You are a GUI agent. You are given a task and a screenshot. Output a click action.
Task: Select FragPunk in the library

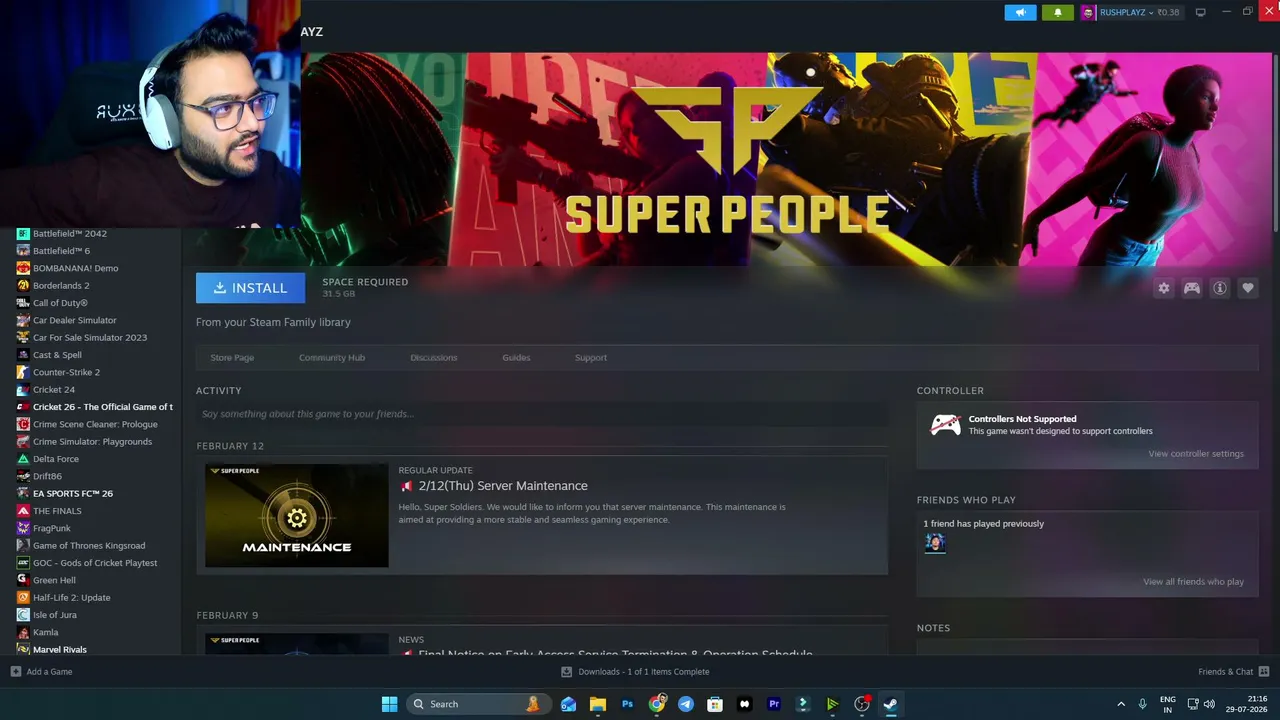pyautogui.click(x=52, y=528)
